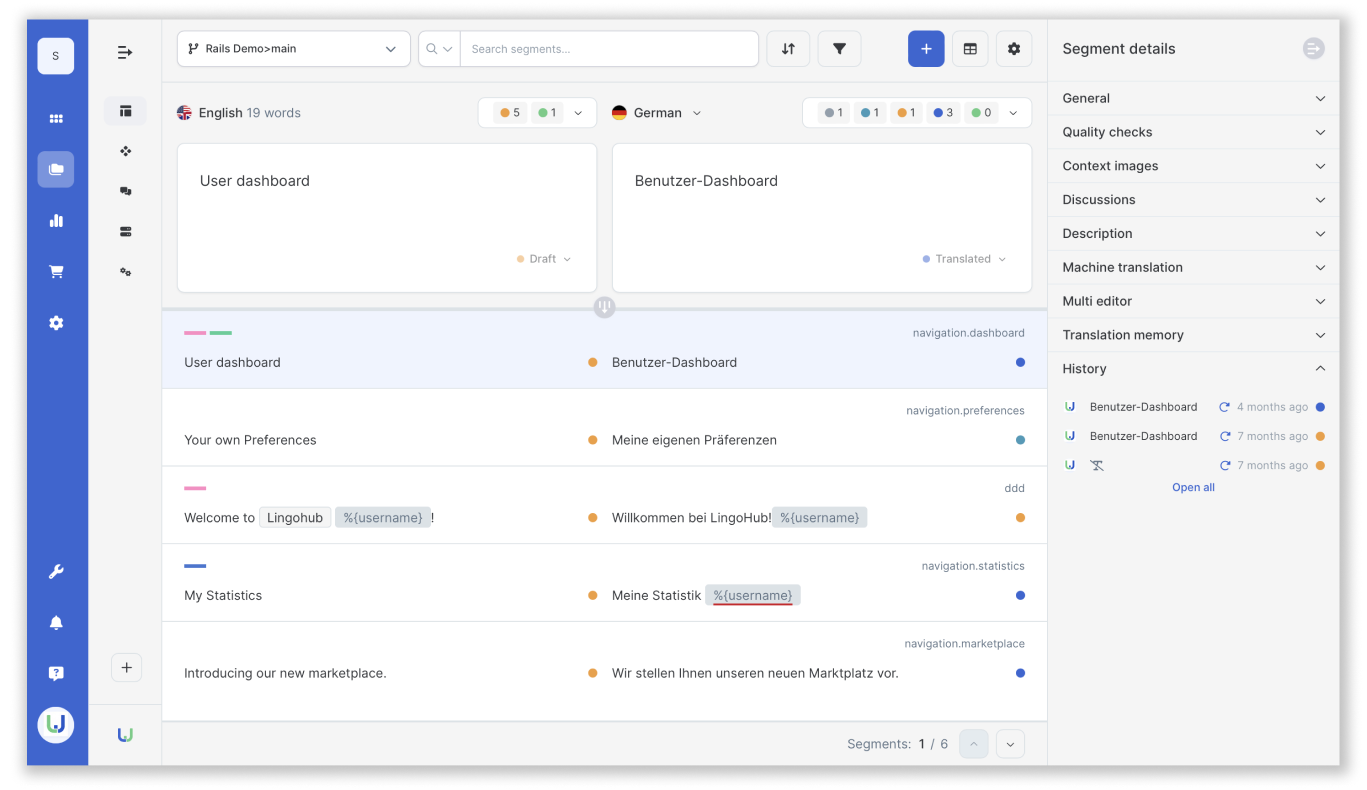Open the Rails Demo>main branch dropdown

294,49
